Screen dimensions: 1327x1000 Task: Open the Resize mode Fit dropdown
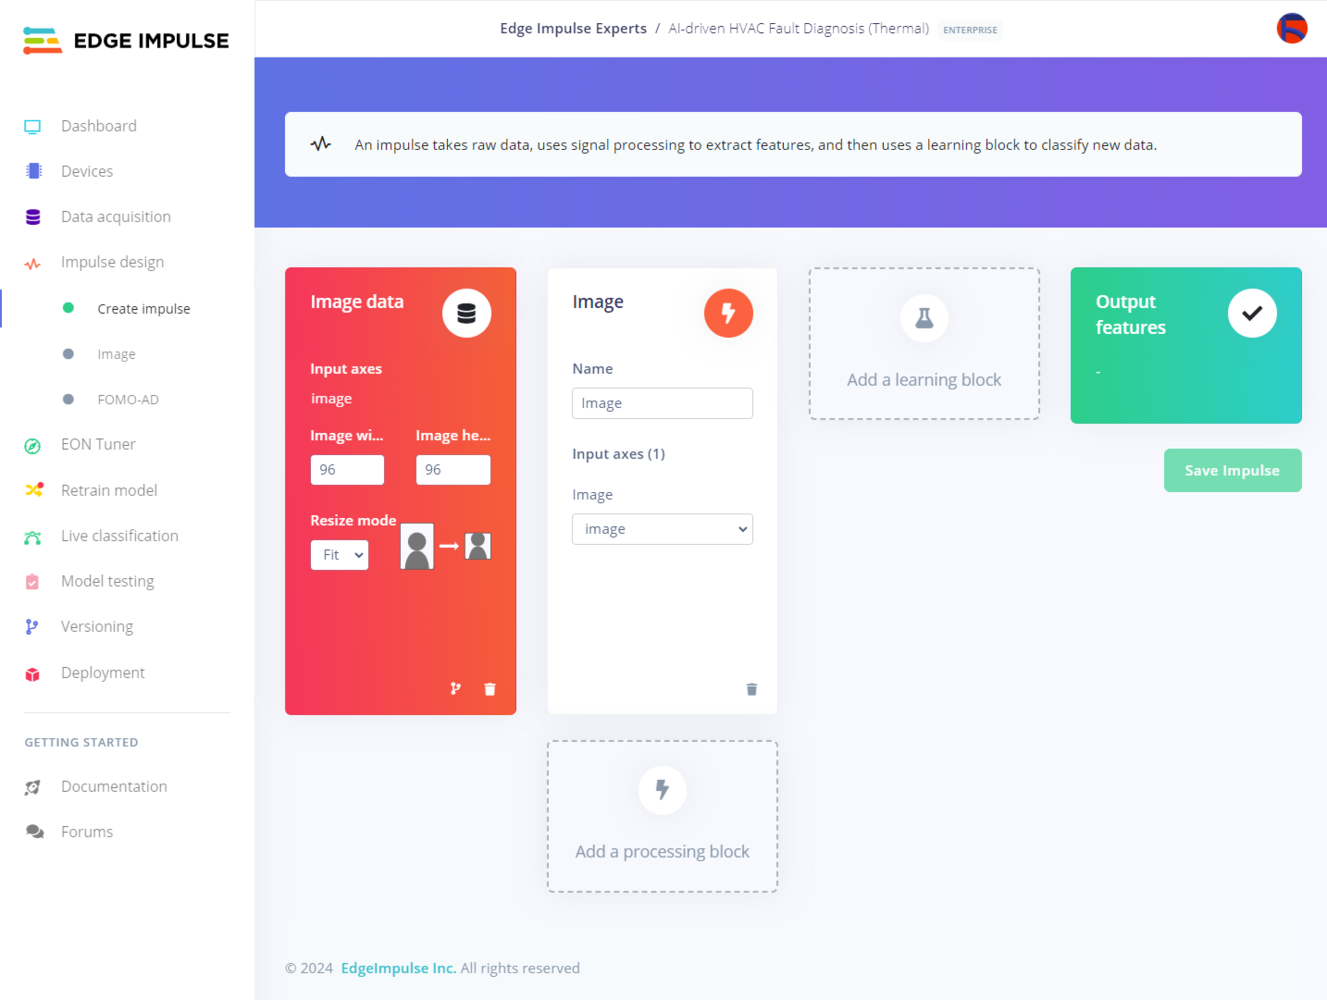click(x=340, y=555)
